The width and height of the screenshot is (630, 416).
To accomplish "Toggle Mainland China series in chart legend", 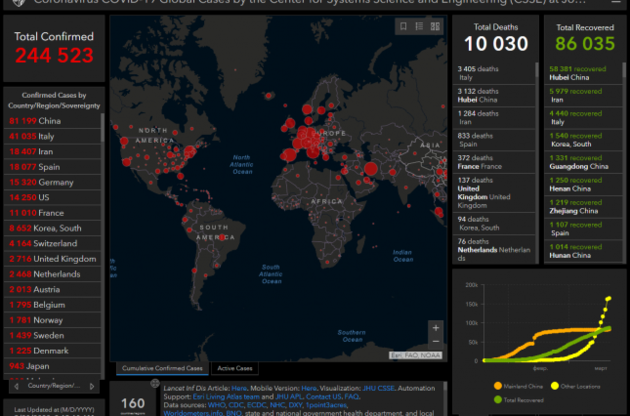I will (517, 384).
